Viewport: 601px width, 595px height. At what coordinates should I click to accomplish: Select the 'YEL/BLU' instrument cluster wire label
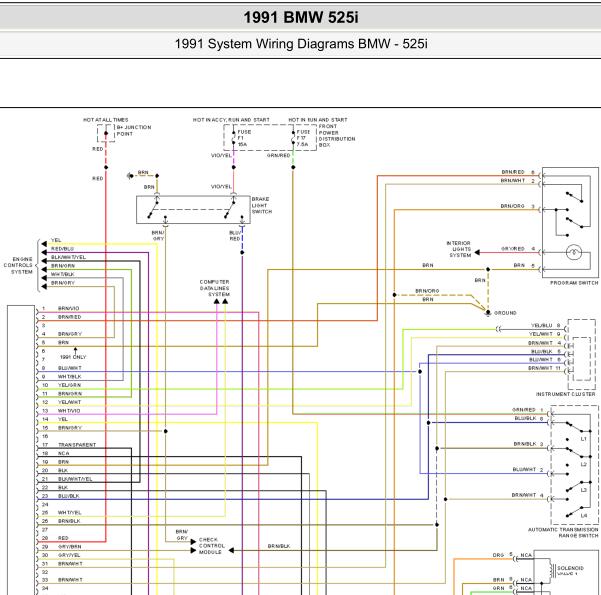pos(542,325)
